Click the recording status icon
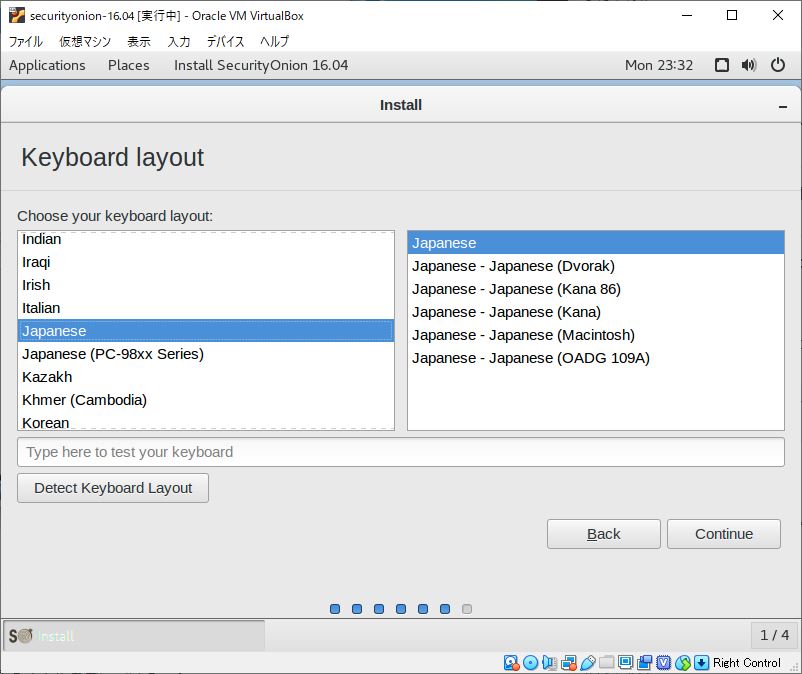 [644, 663]
